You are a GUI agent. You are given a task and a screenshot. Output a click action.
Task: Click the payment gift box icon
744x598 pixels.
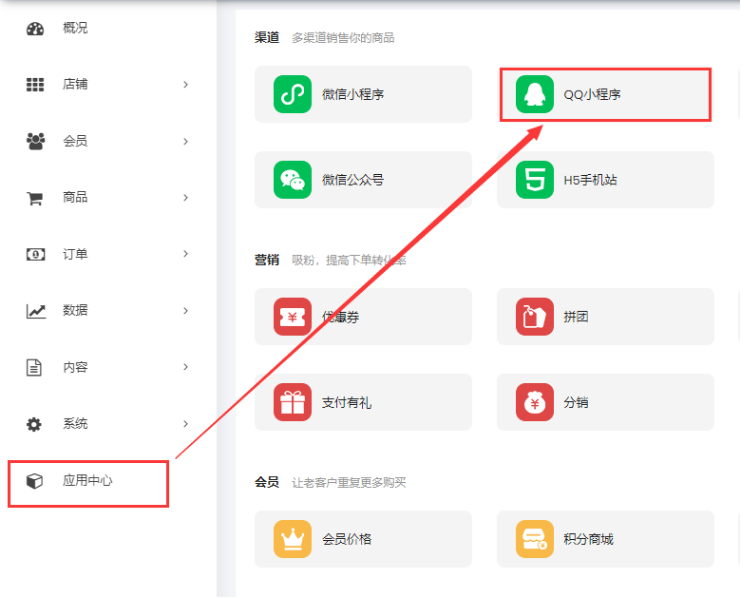293,402
